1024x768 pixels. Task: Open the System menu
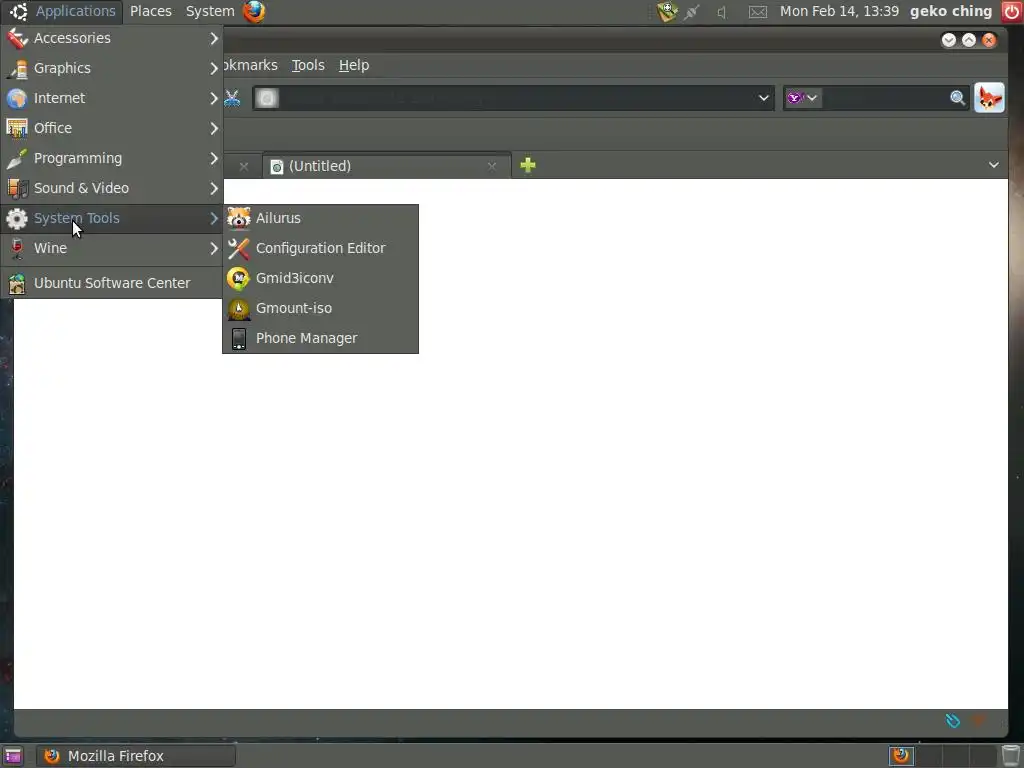point(210,11)
